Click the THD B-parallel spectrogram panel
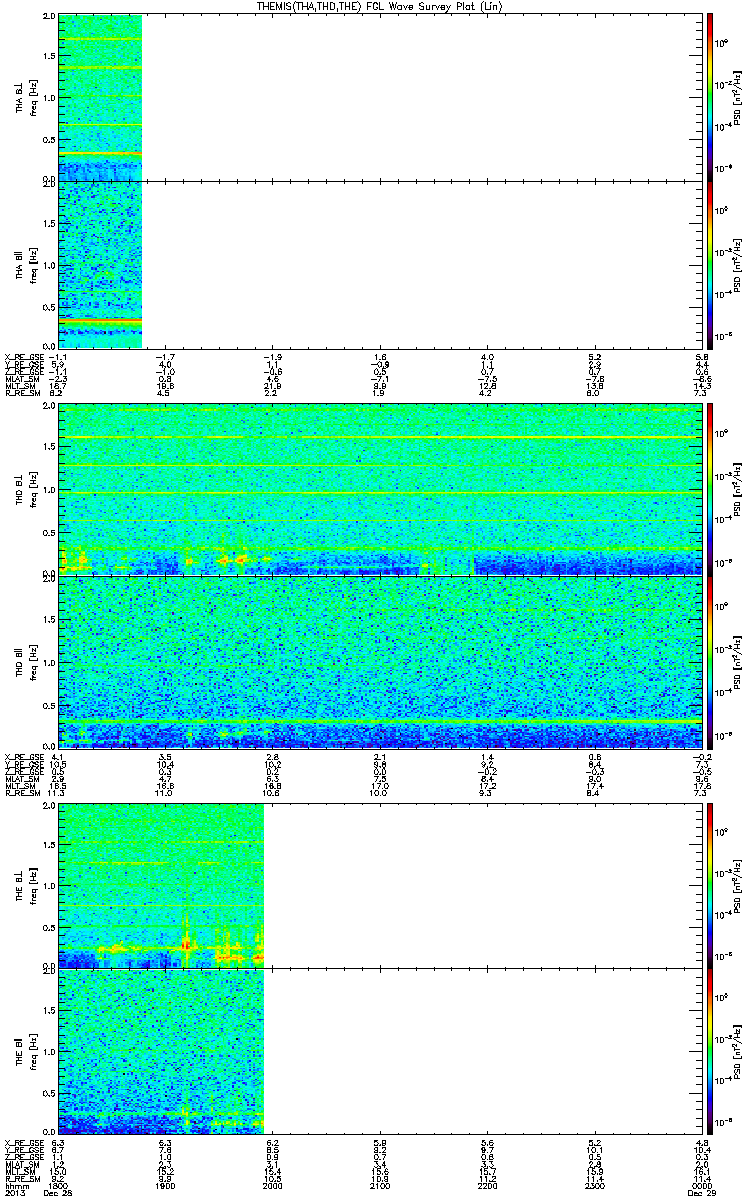The height and width of the screenshot is (1200, 750). coord(378,661)
